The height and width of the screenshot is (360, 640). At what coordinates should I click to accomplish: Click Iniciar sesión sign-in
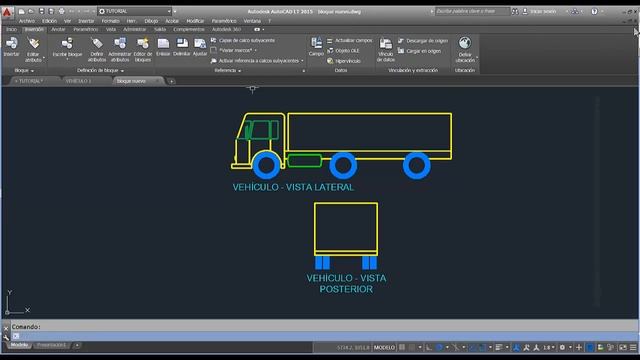[540, 11]
